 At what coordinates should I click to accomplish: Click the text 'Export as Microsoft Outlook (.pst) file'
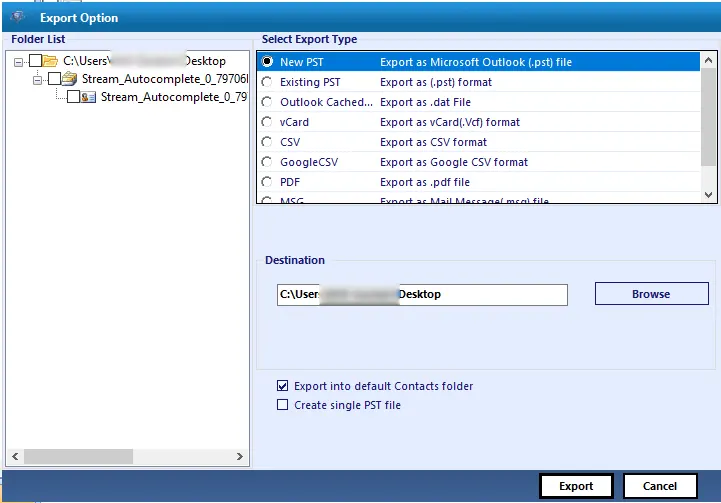tap(476, 62)
